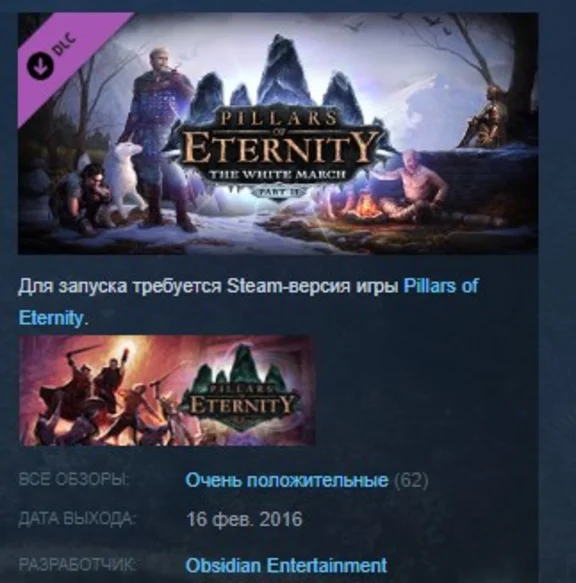Open the Pillars of Eternity base game link
Image resolution: width=576 pixels, height=583 pixels.
coord(440,286)
